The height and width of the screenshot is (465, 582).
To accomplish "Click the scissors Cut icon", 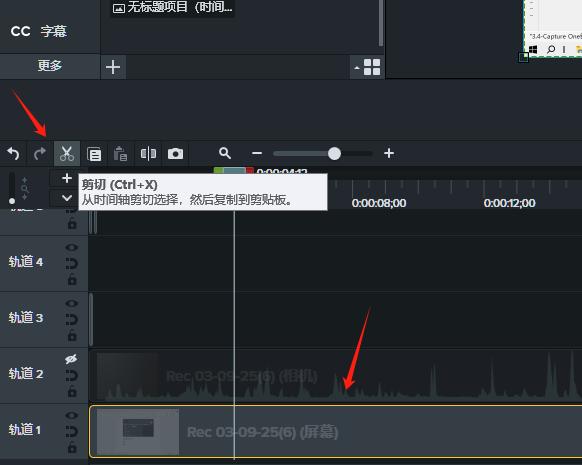I will 67,153.
